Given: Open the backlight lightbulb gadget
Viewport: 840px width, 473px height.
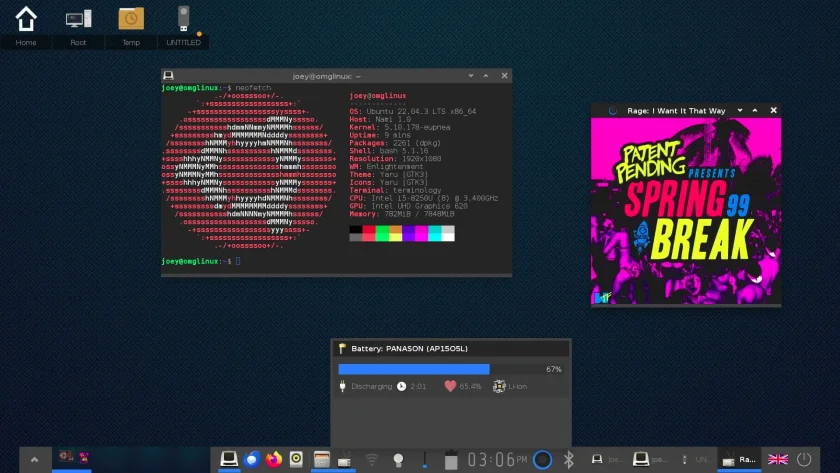Looking at the screenshot, I should pyautogui.click(x=398, y=460).
